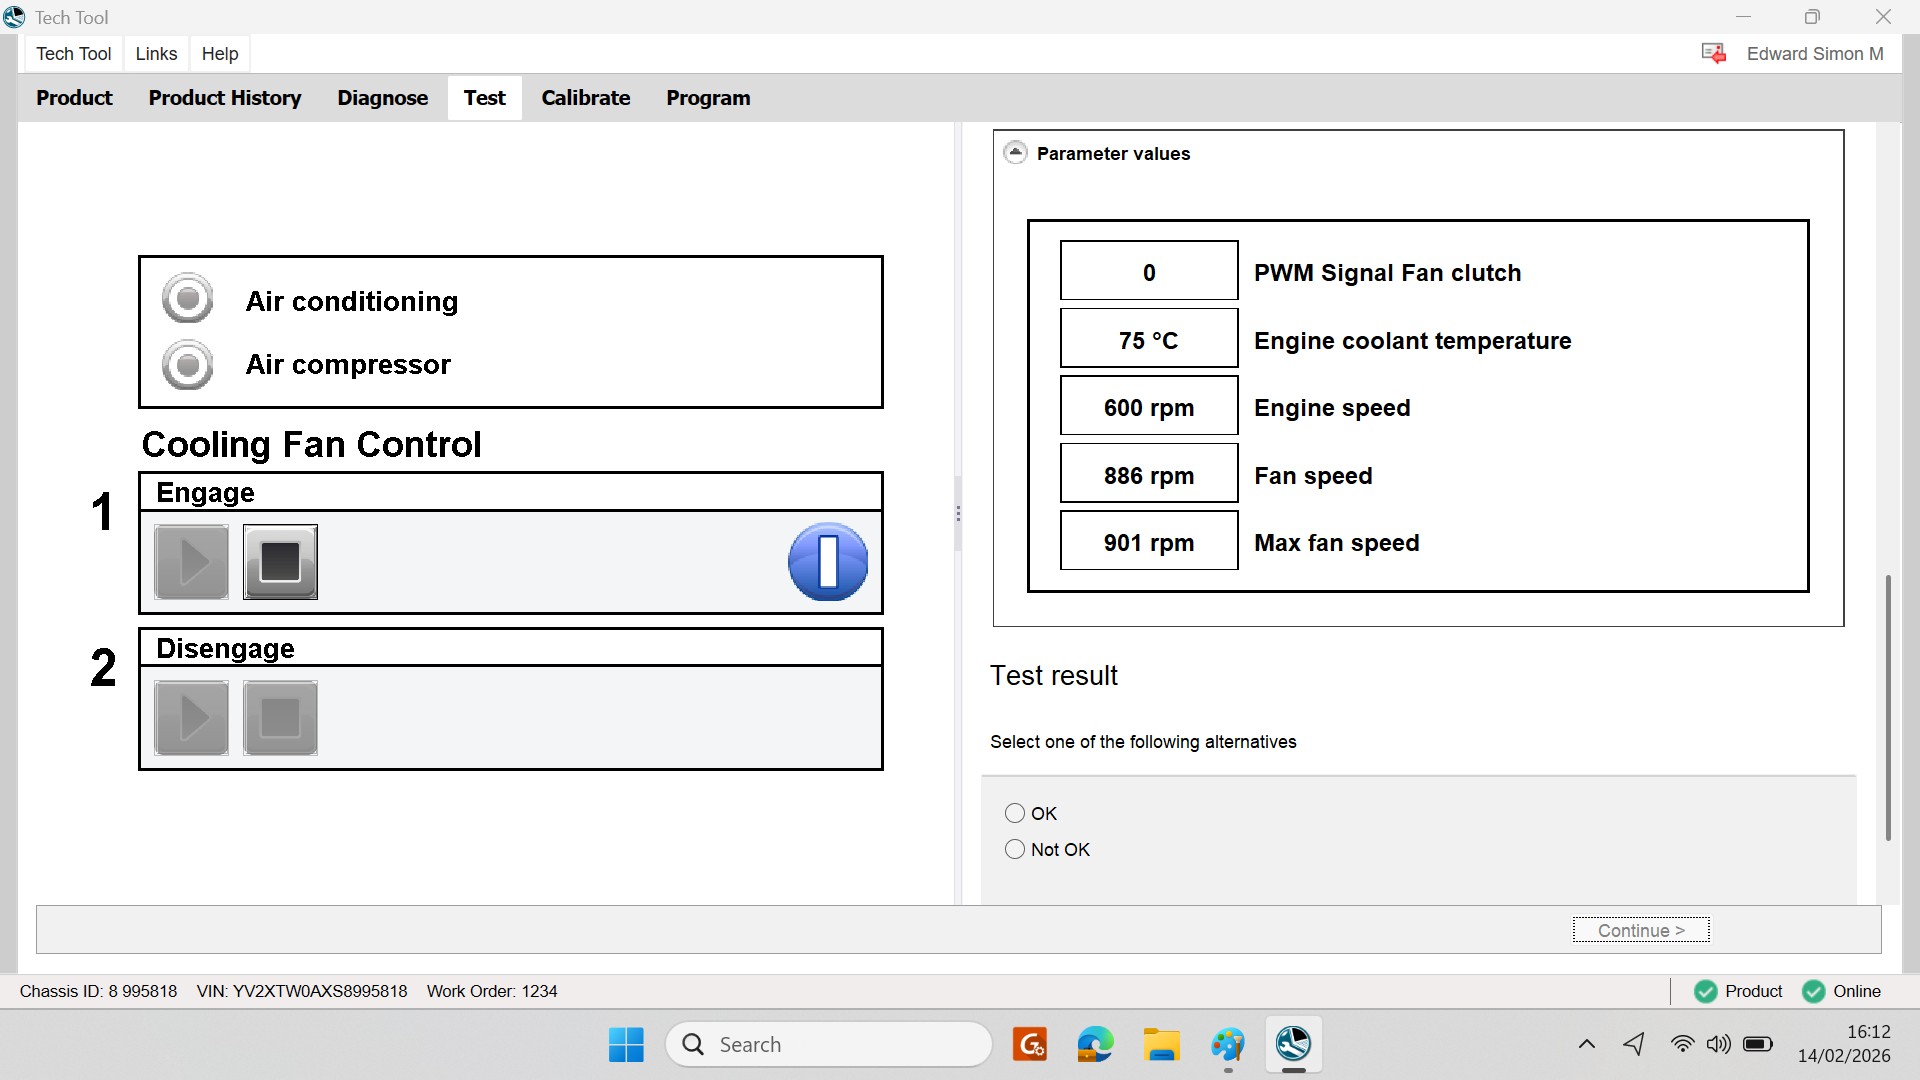Choose OK as test result

(x=1015, y=813)
